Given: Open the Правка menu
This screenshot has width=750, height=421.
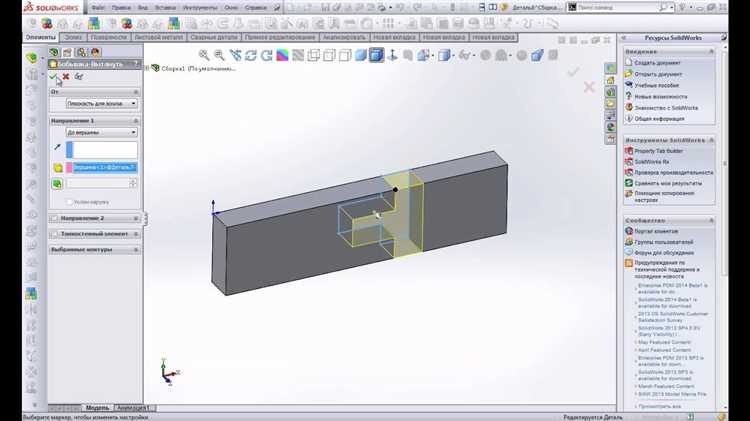Looking at the screenshot, I should click(121, 8).
